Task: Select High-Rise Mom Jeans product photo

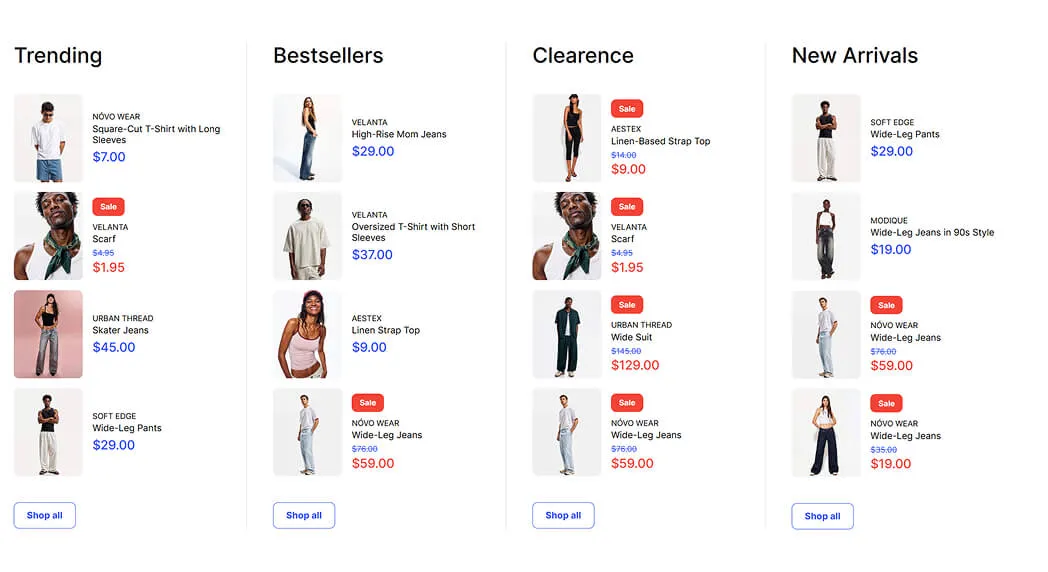Action: [307, 138]
